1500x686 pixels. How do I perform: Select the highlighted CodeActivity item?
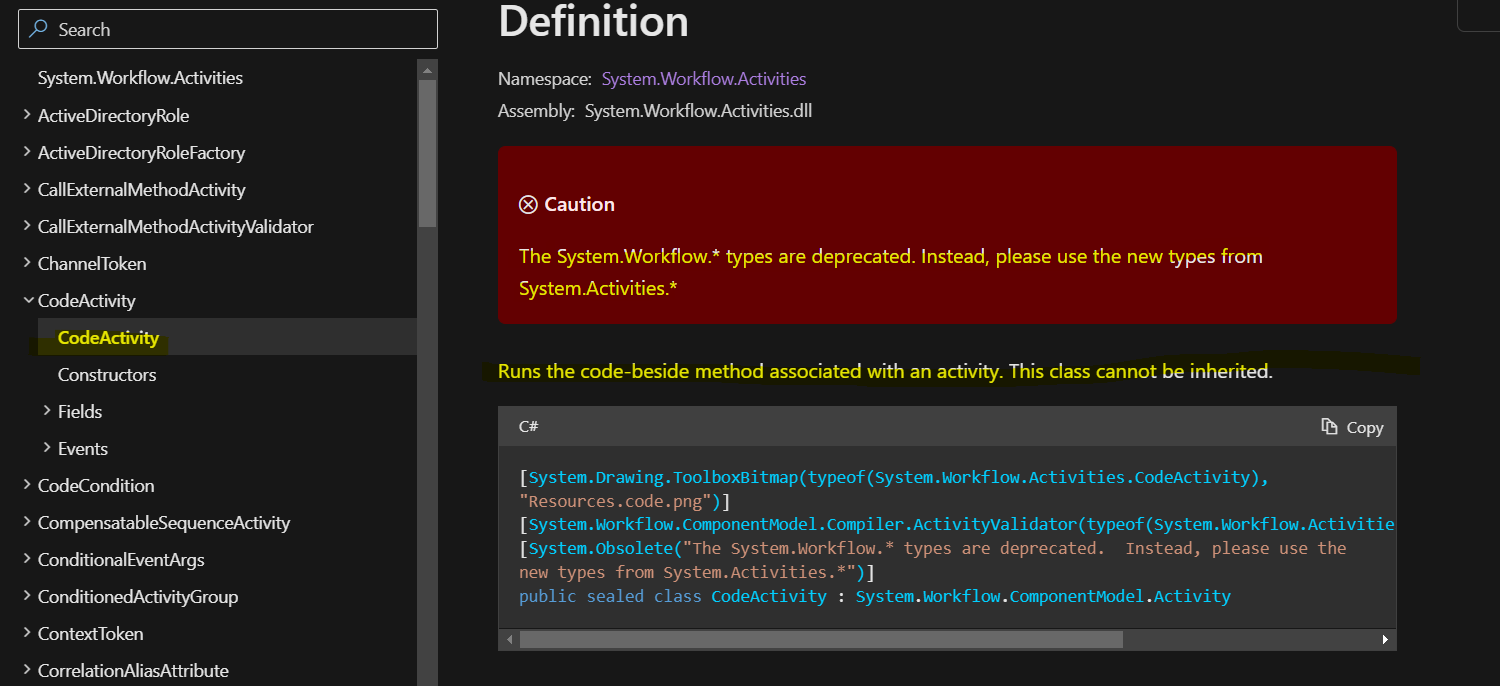coord(108,338)
